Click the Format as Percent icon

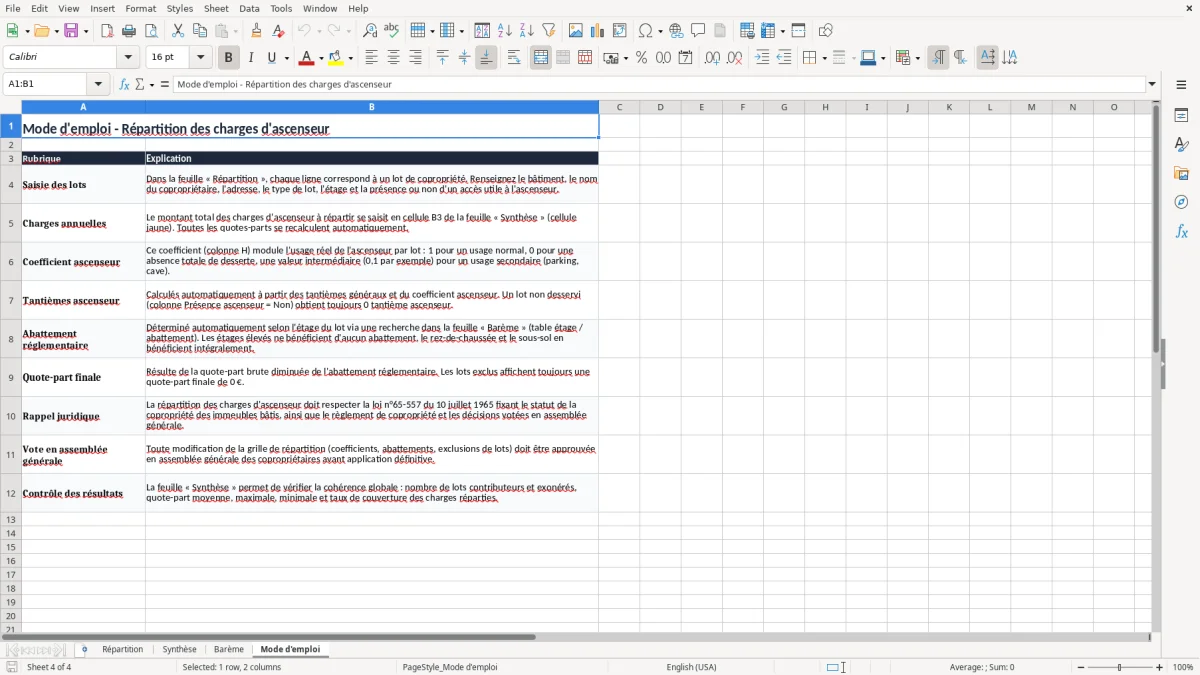coord(641,58)
